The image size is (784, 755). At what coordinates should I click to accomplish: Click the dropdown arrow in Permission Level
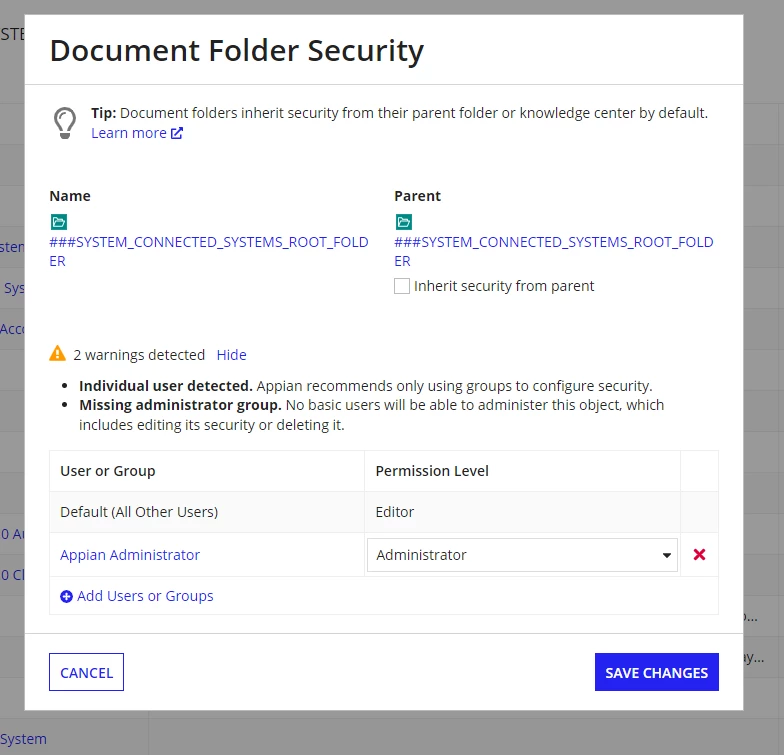[666, 556]
